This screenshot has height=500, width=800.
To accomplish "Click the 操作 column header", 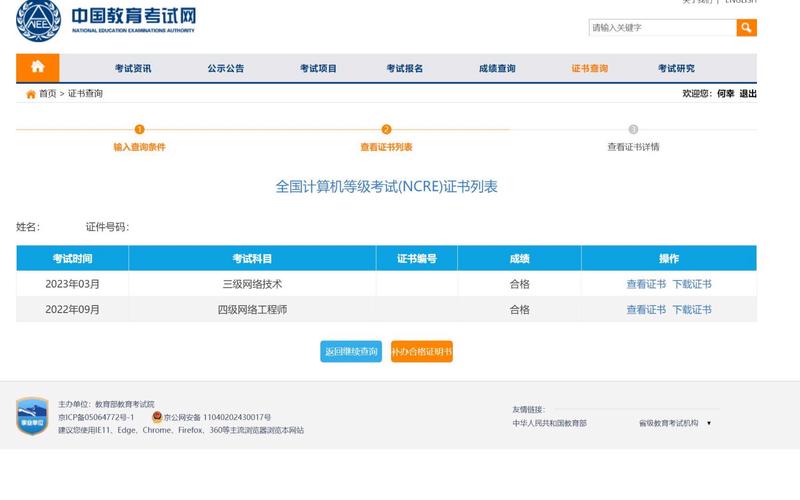I will tap(669, 259).
